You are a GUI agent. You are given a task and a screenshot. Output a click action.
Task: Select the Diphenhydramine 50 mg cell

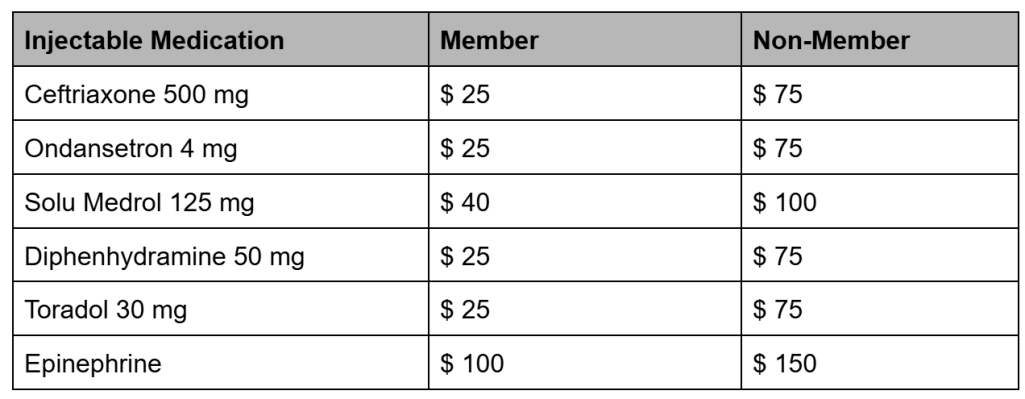click(x=220, y=255)
